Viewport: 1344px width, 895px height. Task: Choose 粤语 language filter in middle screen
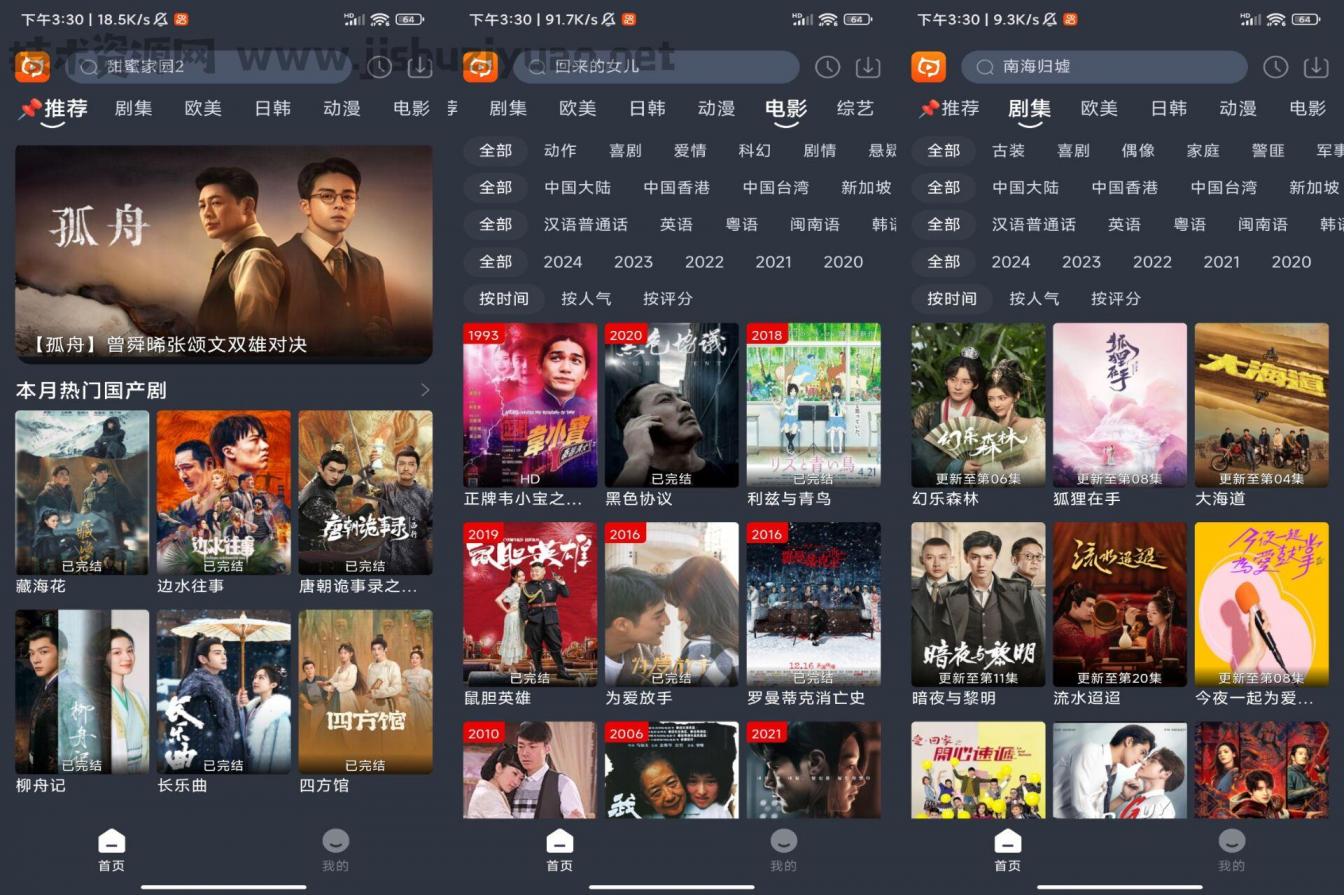click(741, 224)
